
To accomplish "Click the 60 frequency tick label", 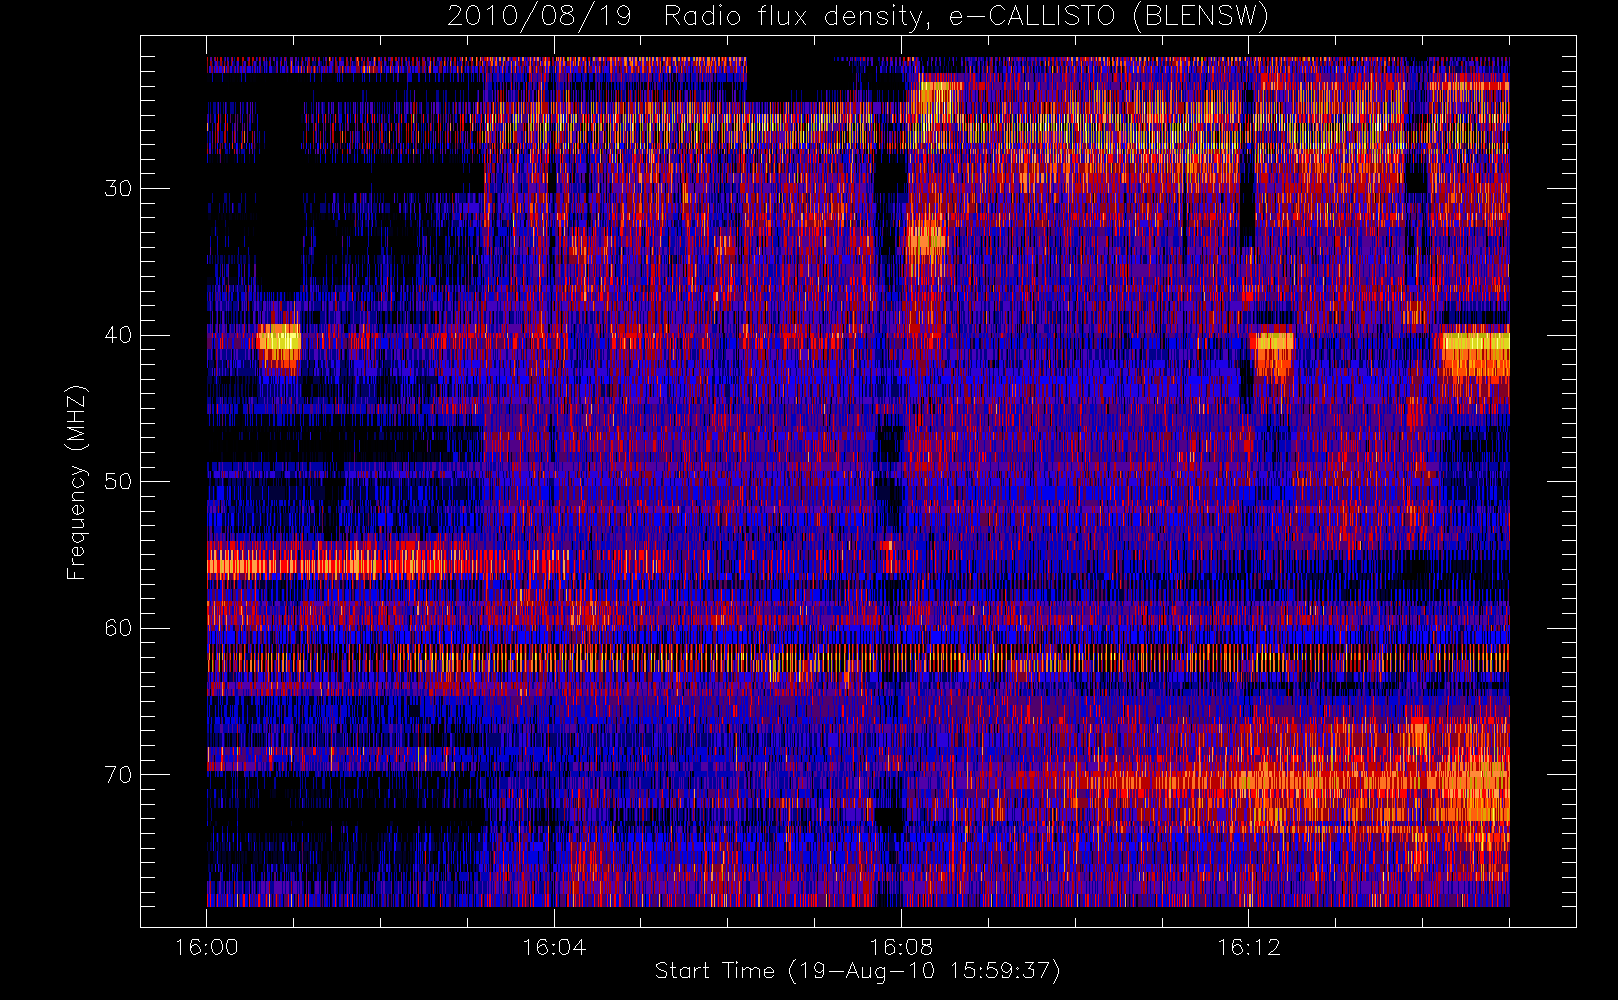I will click(x=118, y=628).
